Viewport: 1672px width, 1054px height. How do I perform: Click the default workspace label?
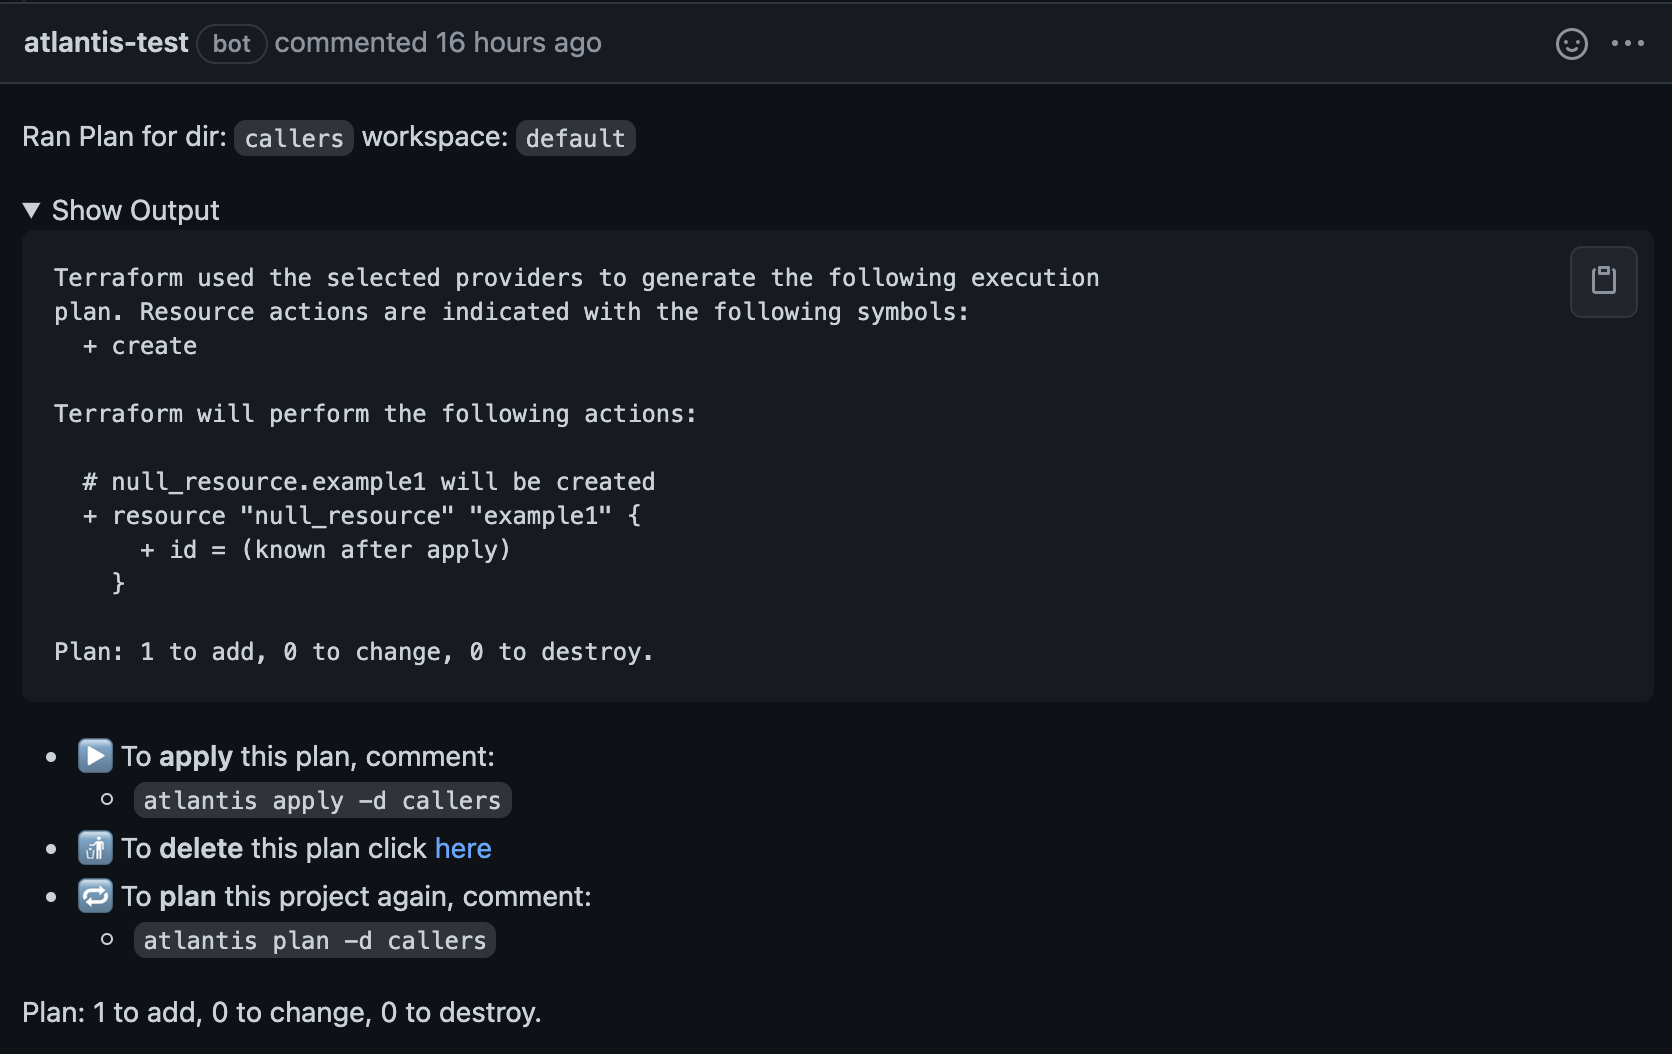pyautogui.click(x=575, y=138)
